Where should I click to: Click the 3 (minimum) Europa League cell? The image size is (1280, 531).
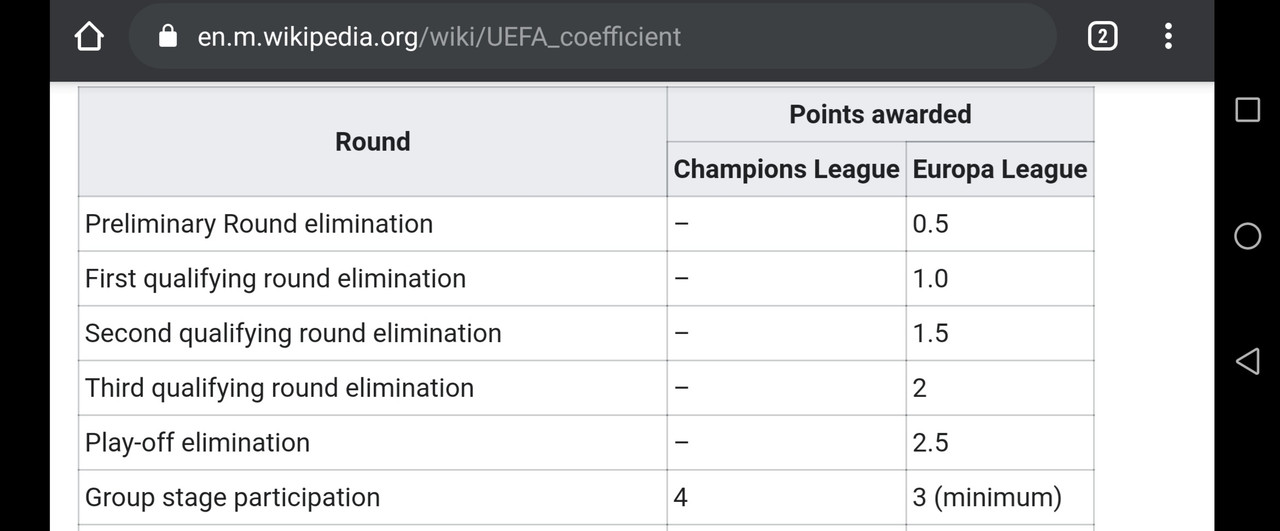click(x=1000, y=497)
